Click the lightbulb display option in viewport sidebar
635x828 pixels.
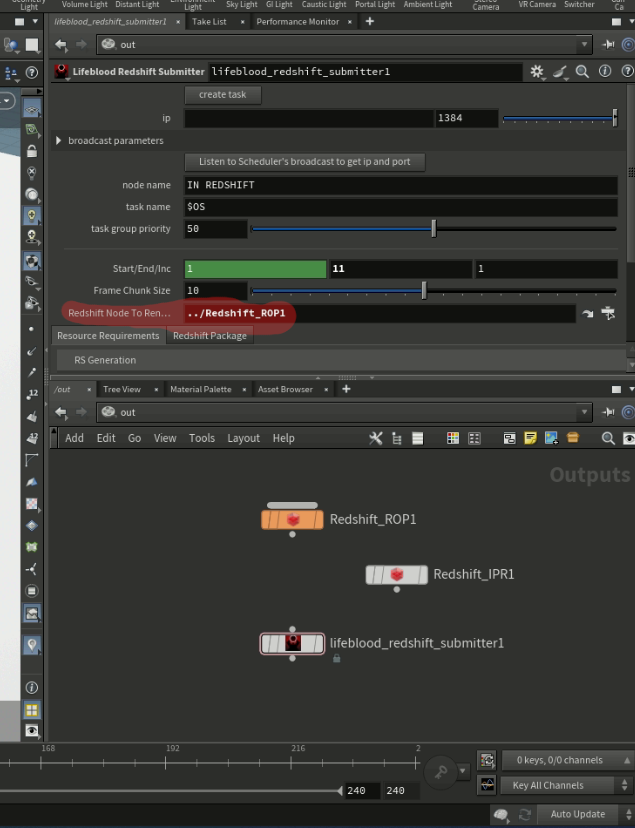[x=32, y=215]
